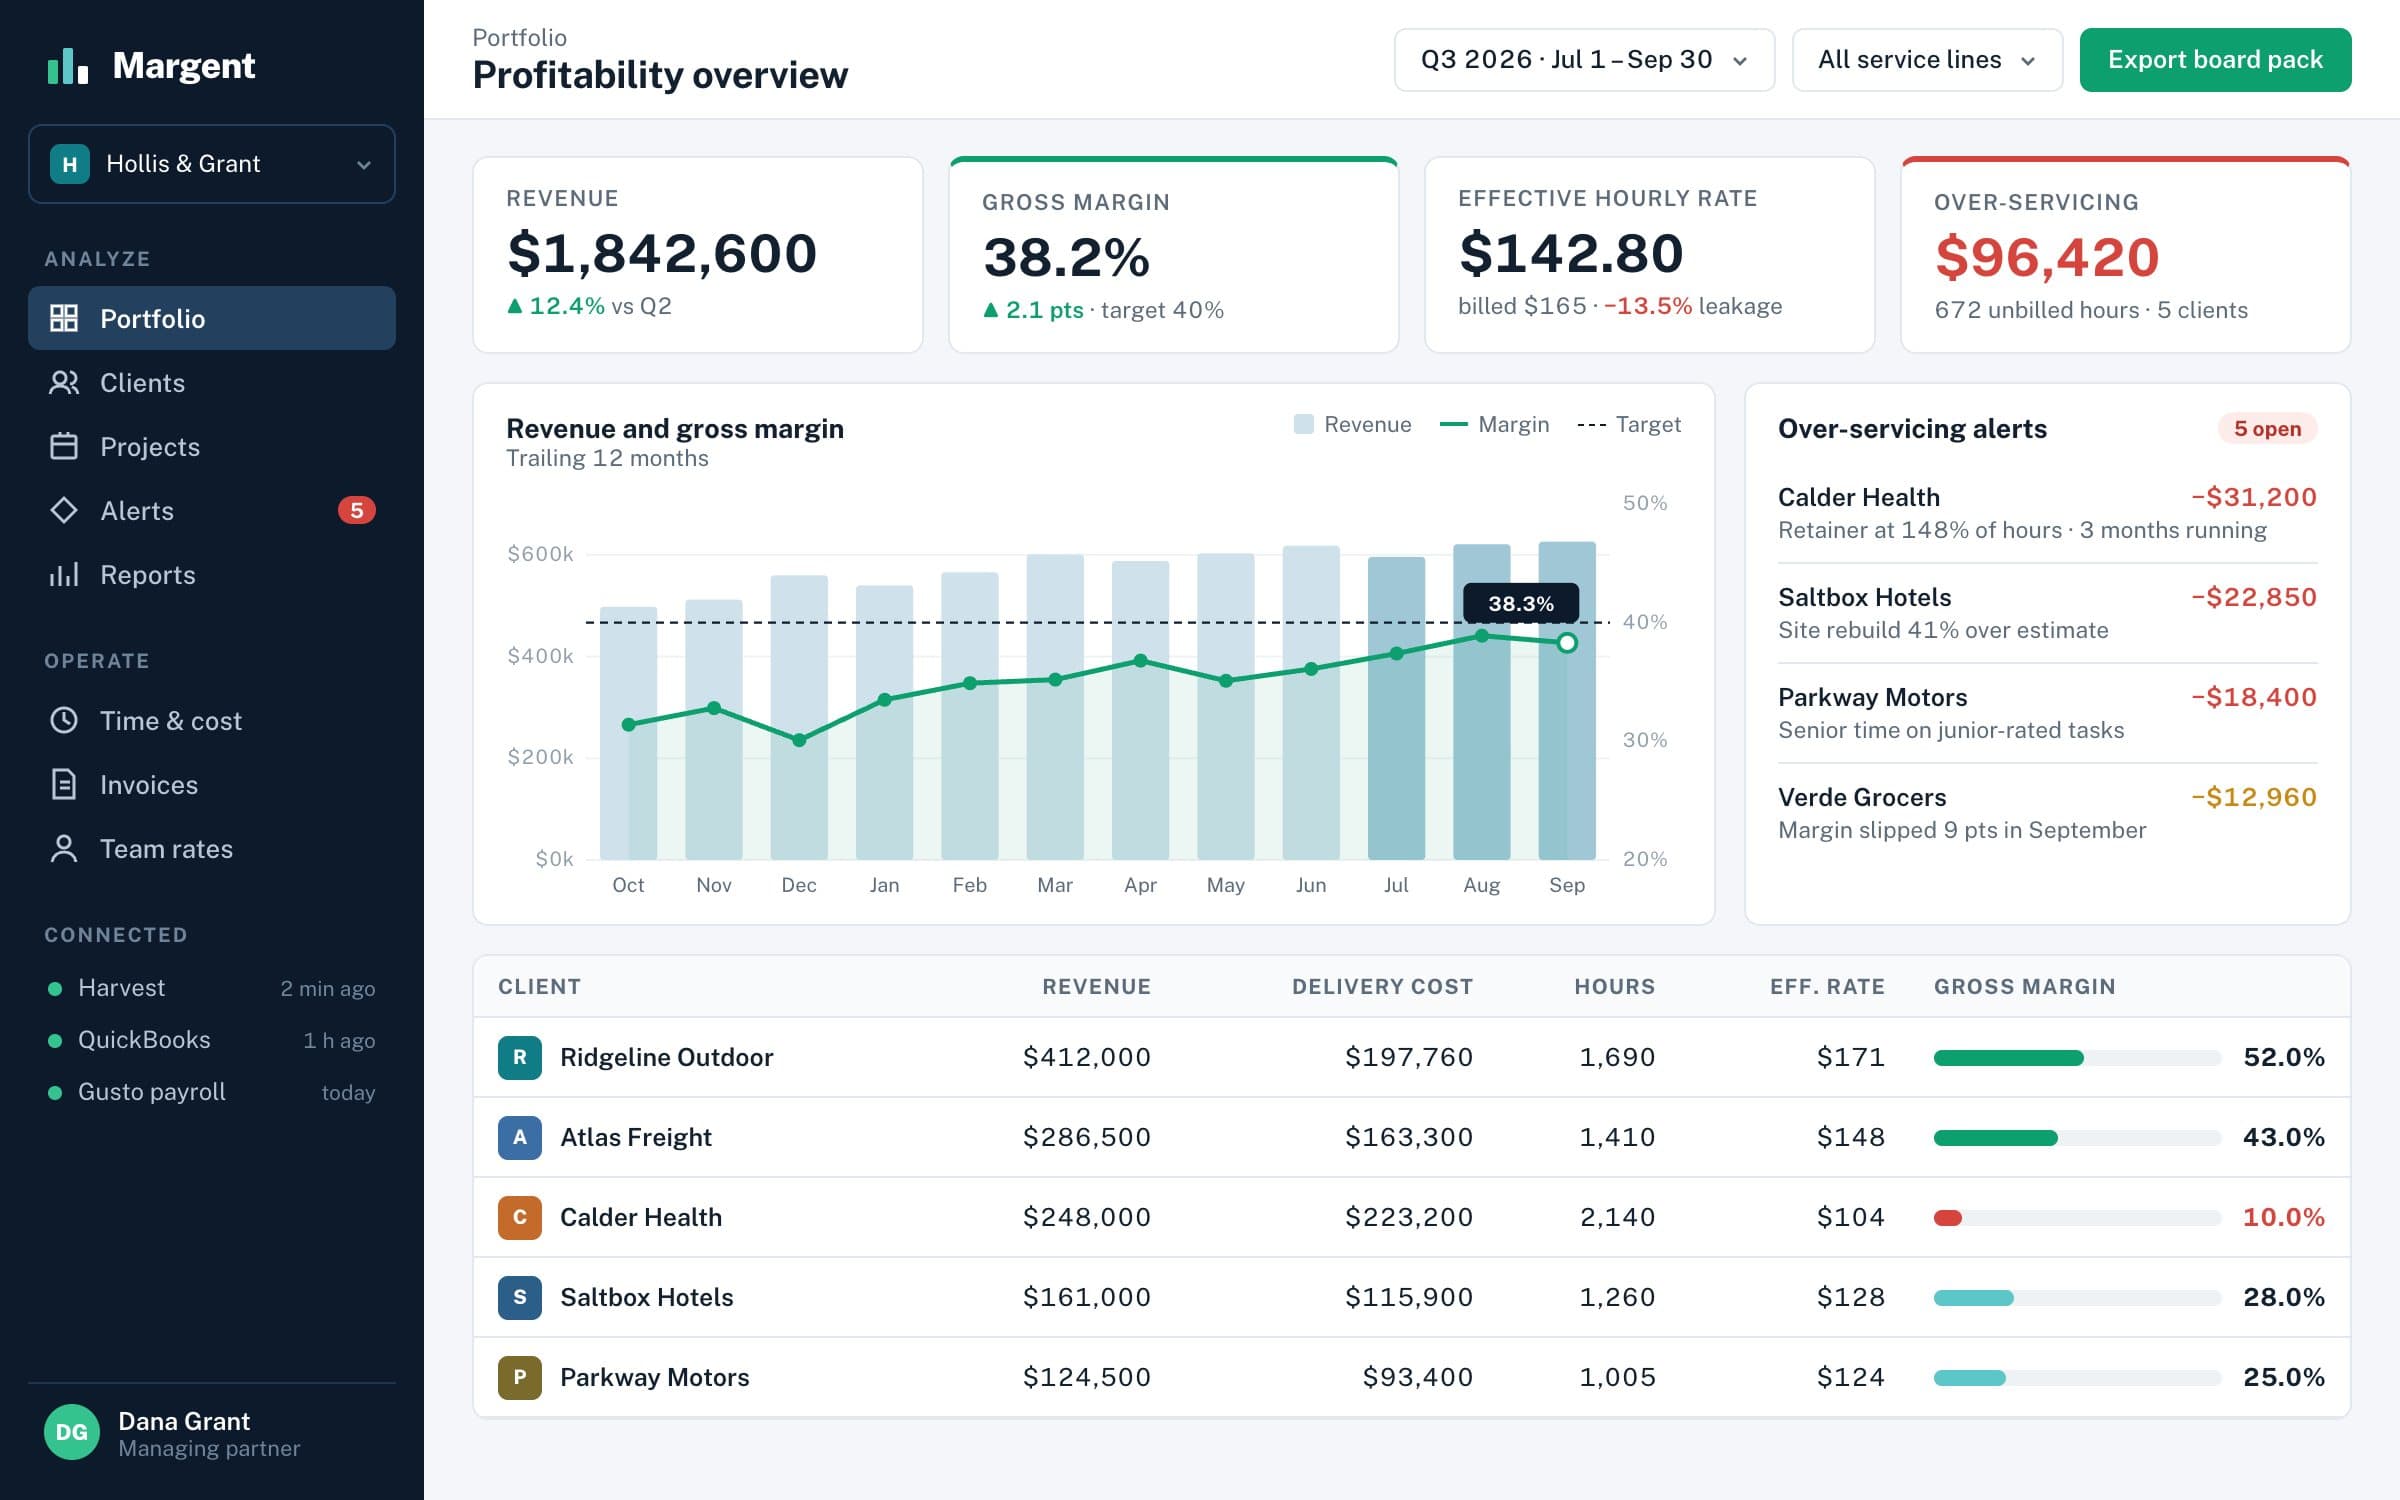Click Calder Health red margin bar

(x=1948, y=1218)
